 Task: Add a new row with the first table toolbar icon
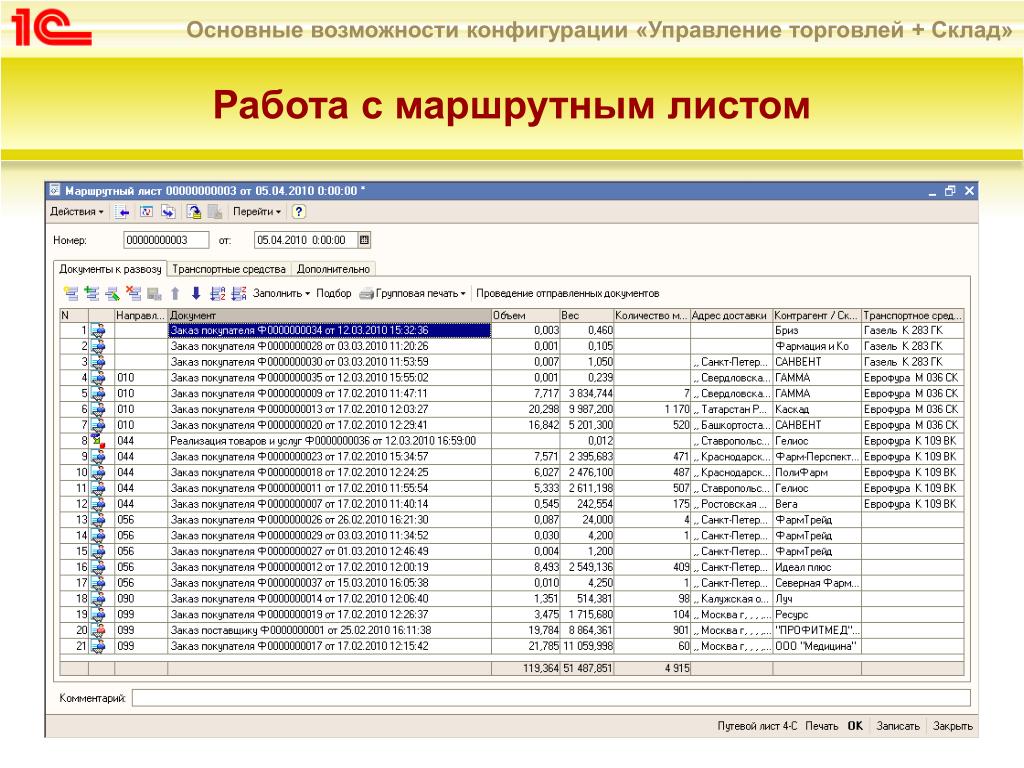point(71,293)
